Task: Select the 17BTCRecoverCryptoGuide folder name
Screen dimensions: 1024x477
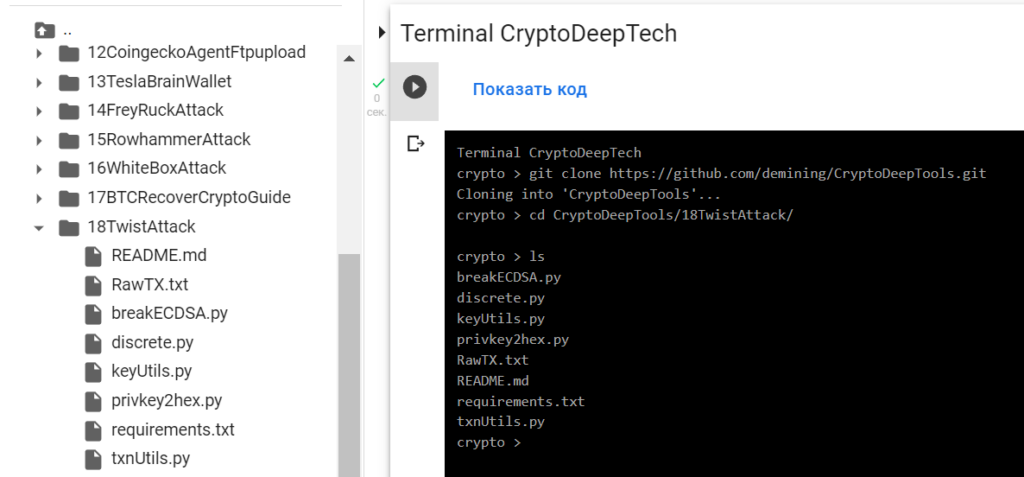Action: (189, 197)
